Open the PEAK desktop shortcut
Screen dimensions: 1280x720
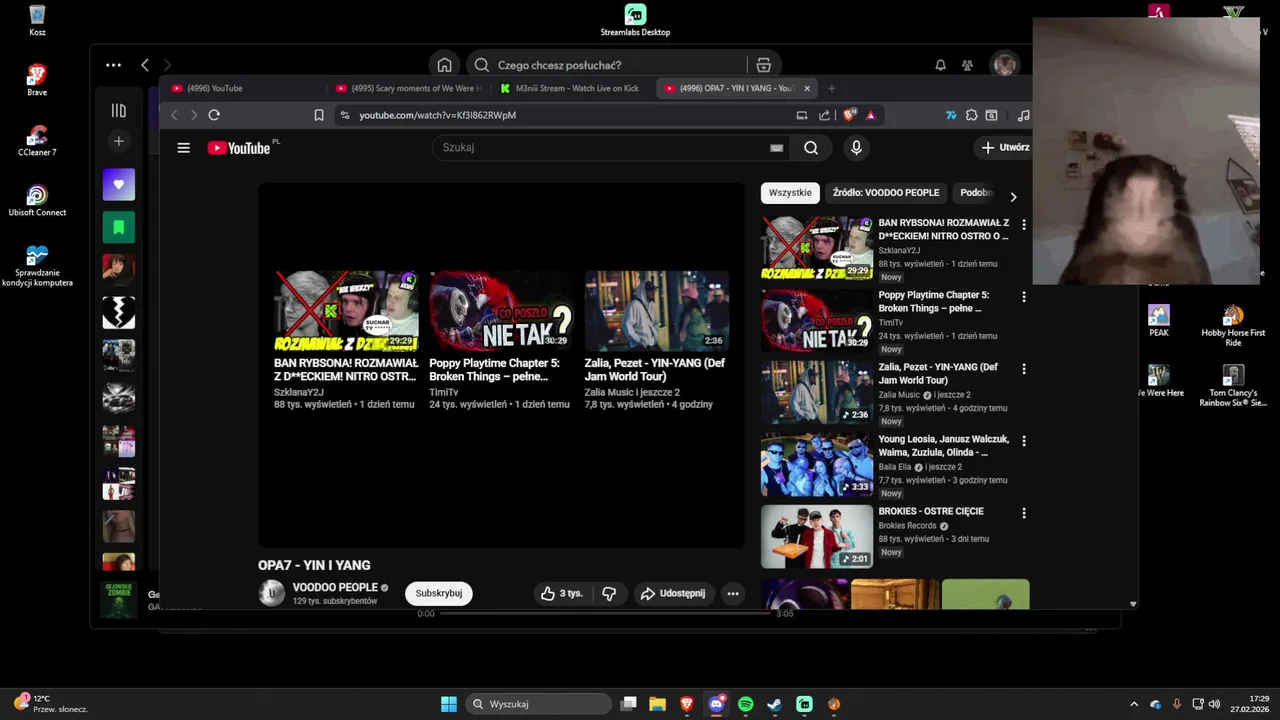1159,321
